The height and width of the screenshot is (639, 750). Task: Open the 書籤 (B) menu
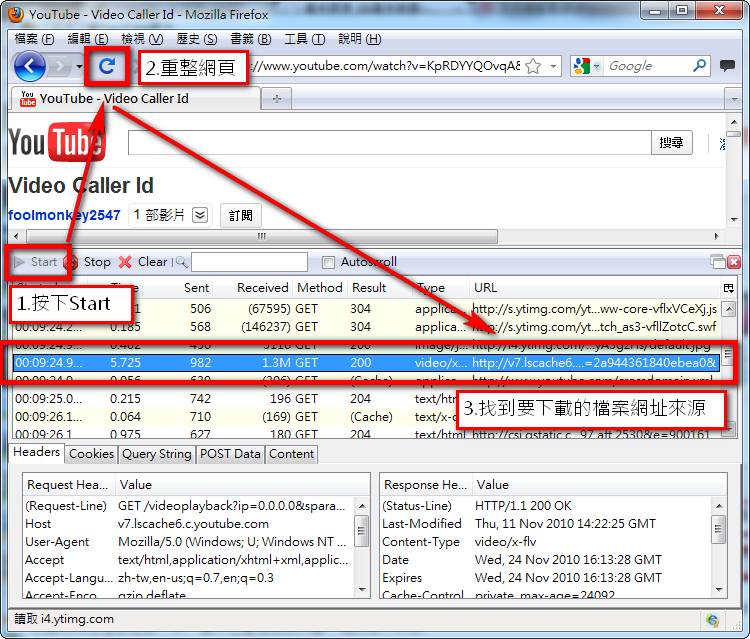(251, 39)
